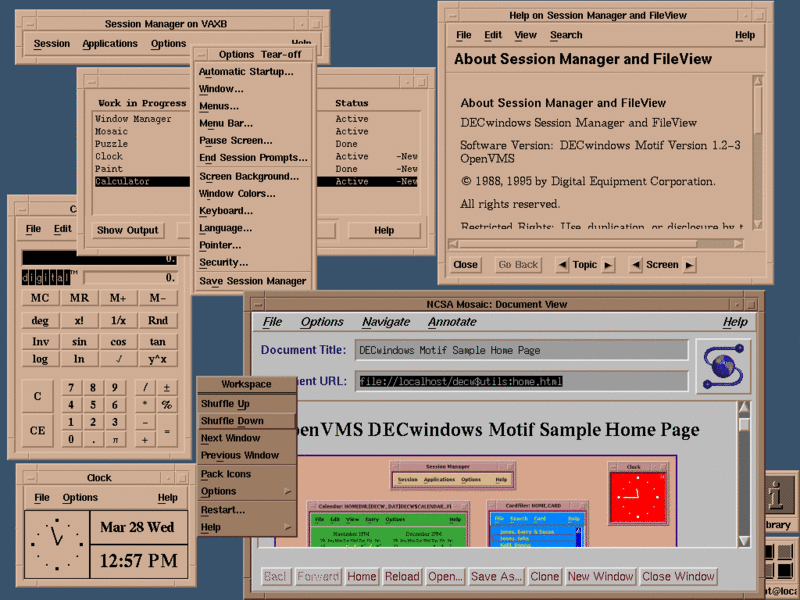Screen dimensions: 800x600
Task: Toggle Inv mode on the Calculator
Action: [x=39, y=342]
